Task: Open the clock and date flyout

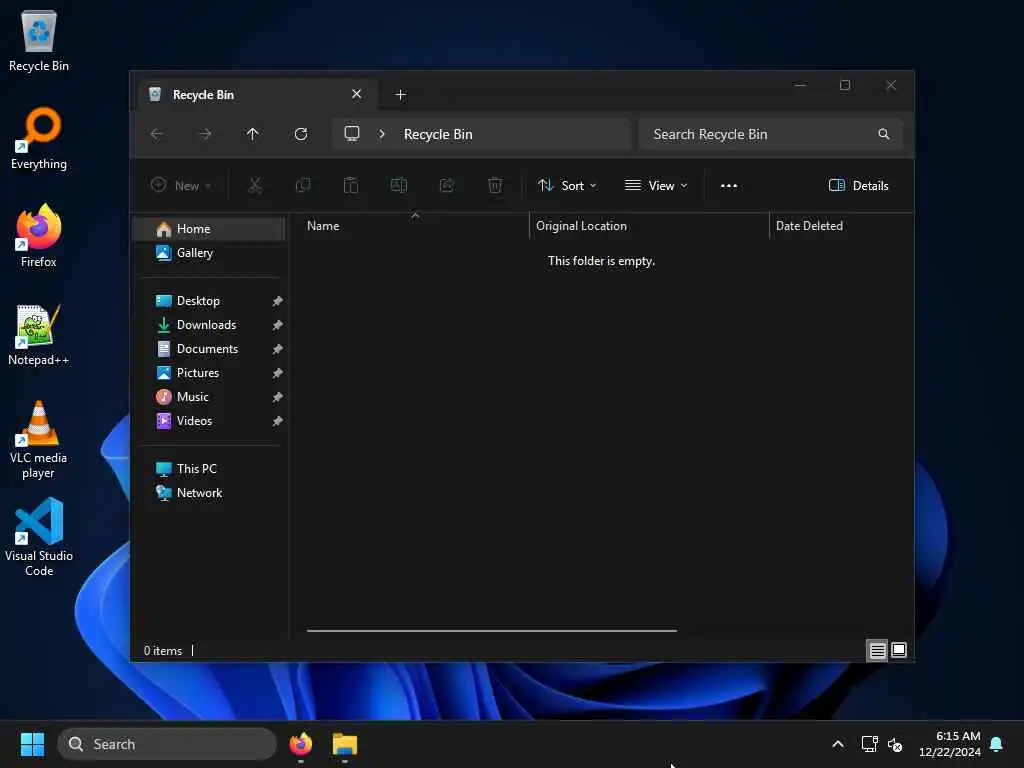Action: click(950, 744)
